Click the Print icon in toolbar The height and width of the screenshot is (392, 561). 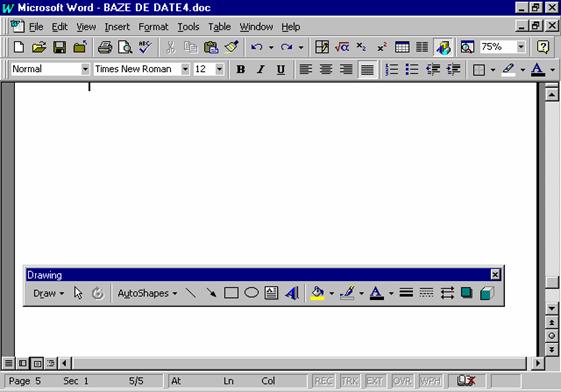click(105, 47)
